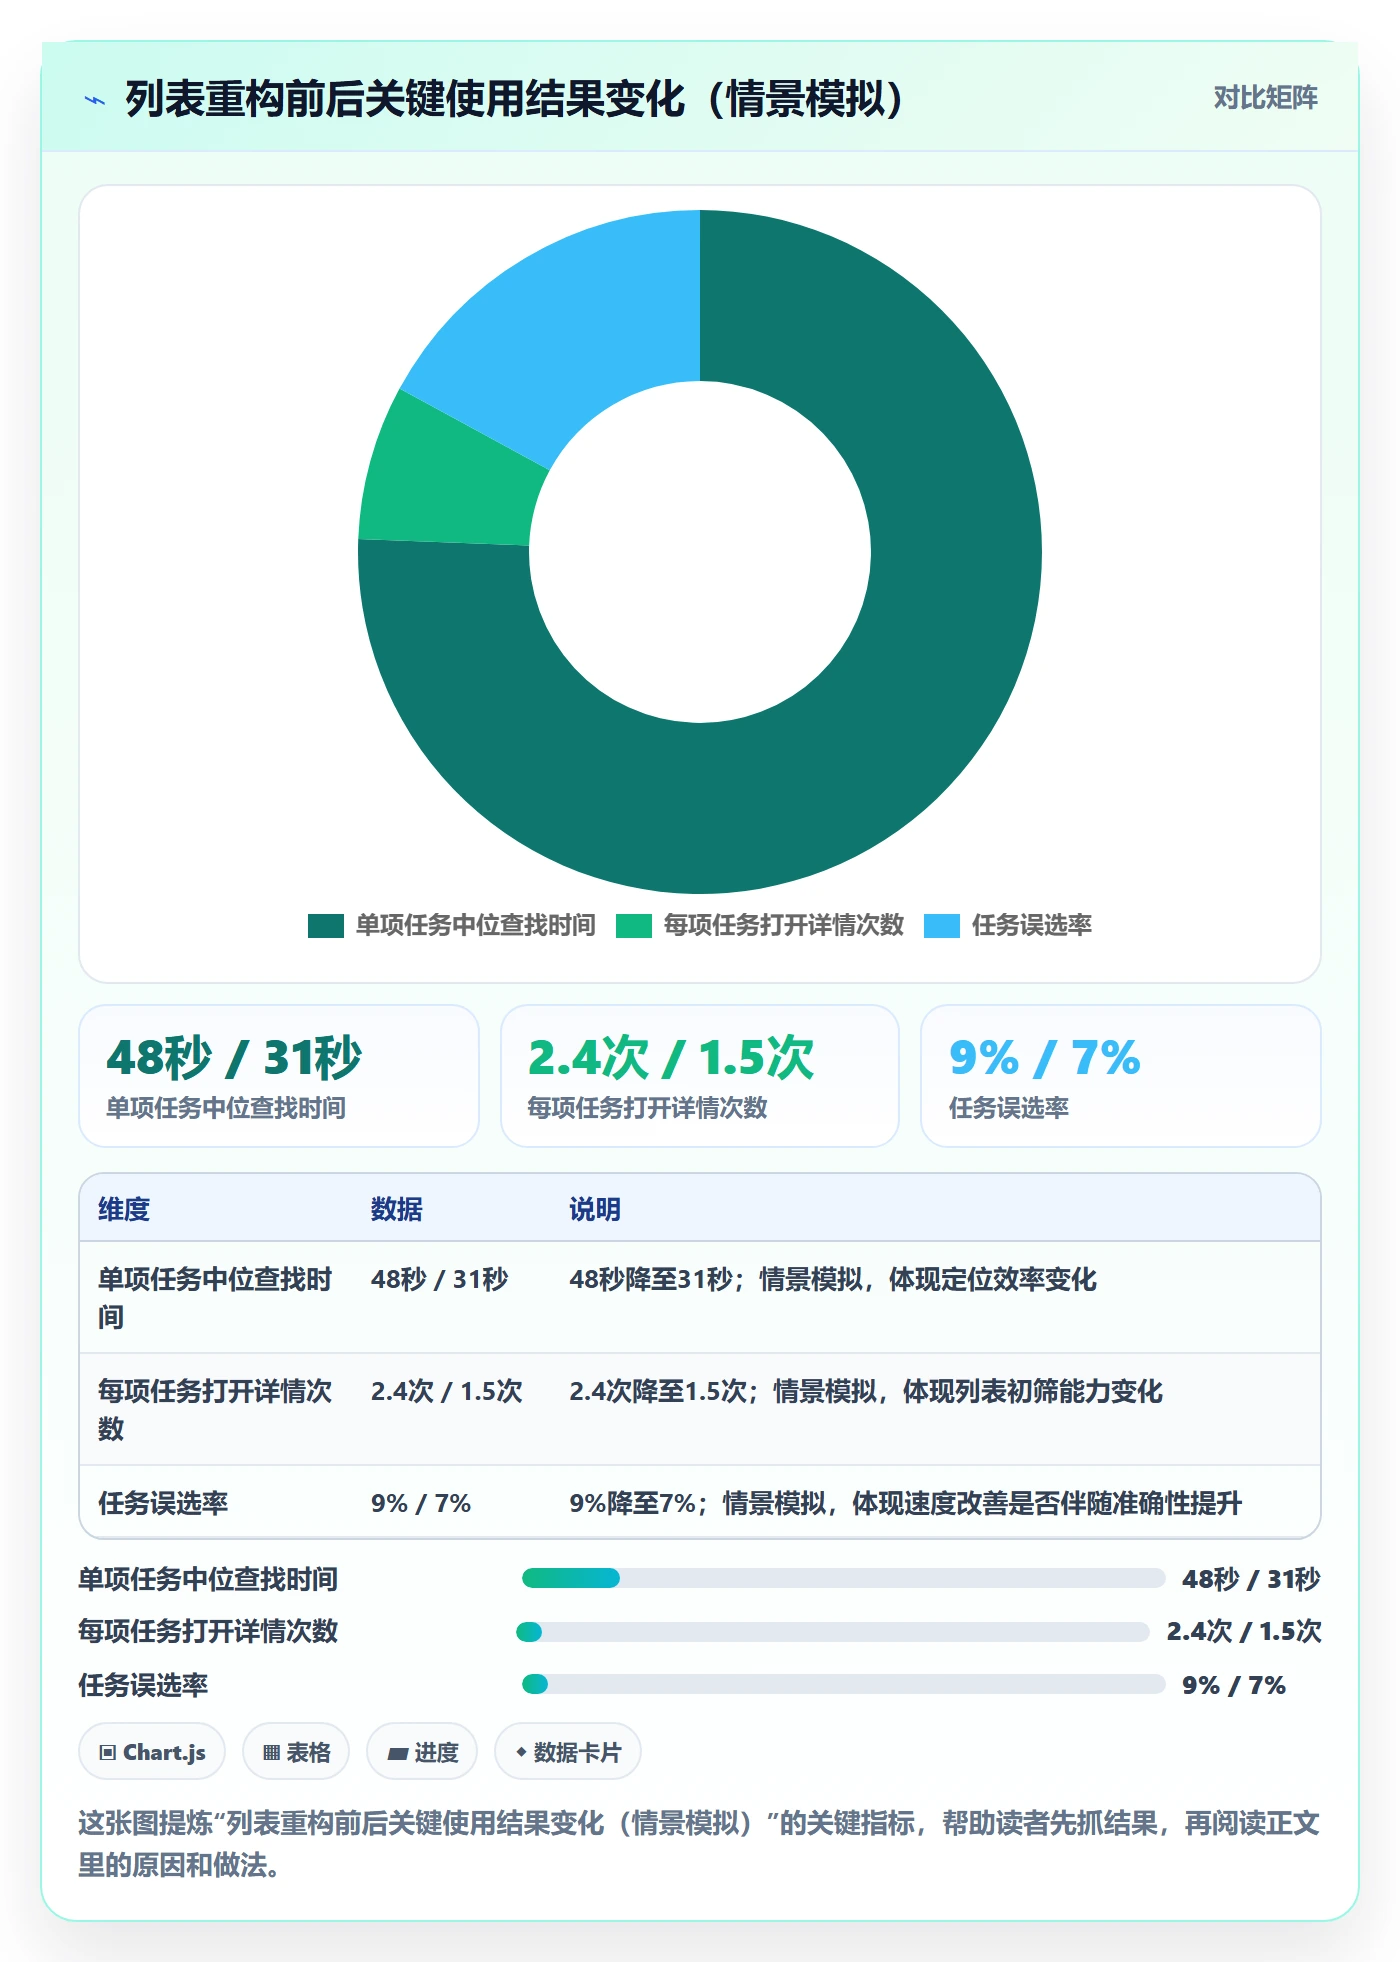Click the 任务误选率 progress bar
The width and height of the screenshot is (1400, 1962).
coord(843,1684)
